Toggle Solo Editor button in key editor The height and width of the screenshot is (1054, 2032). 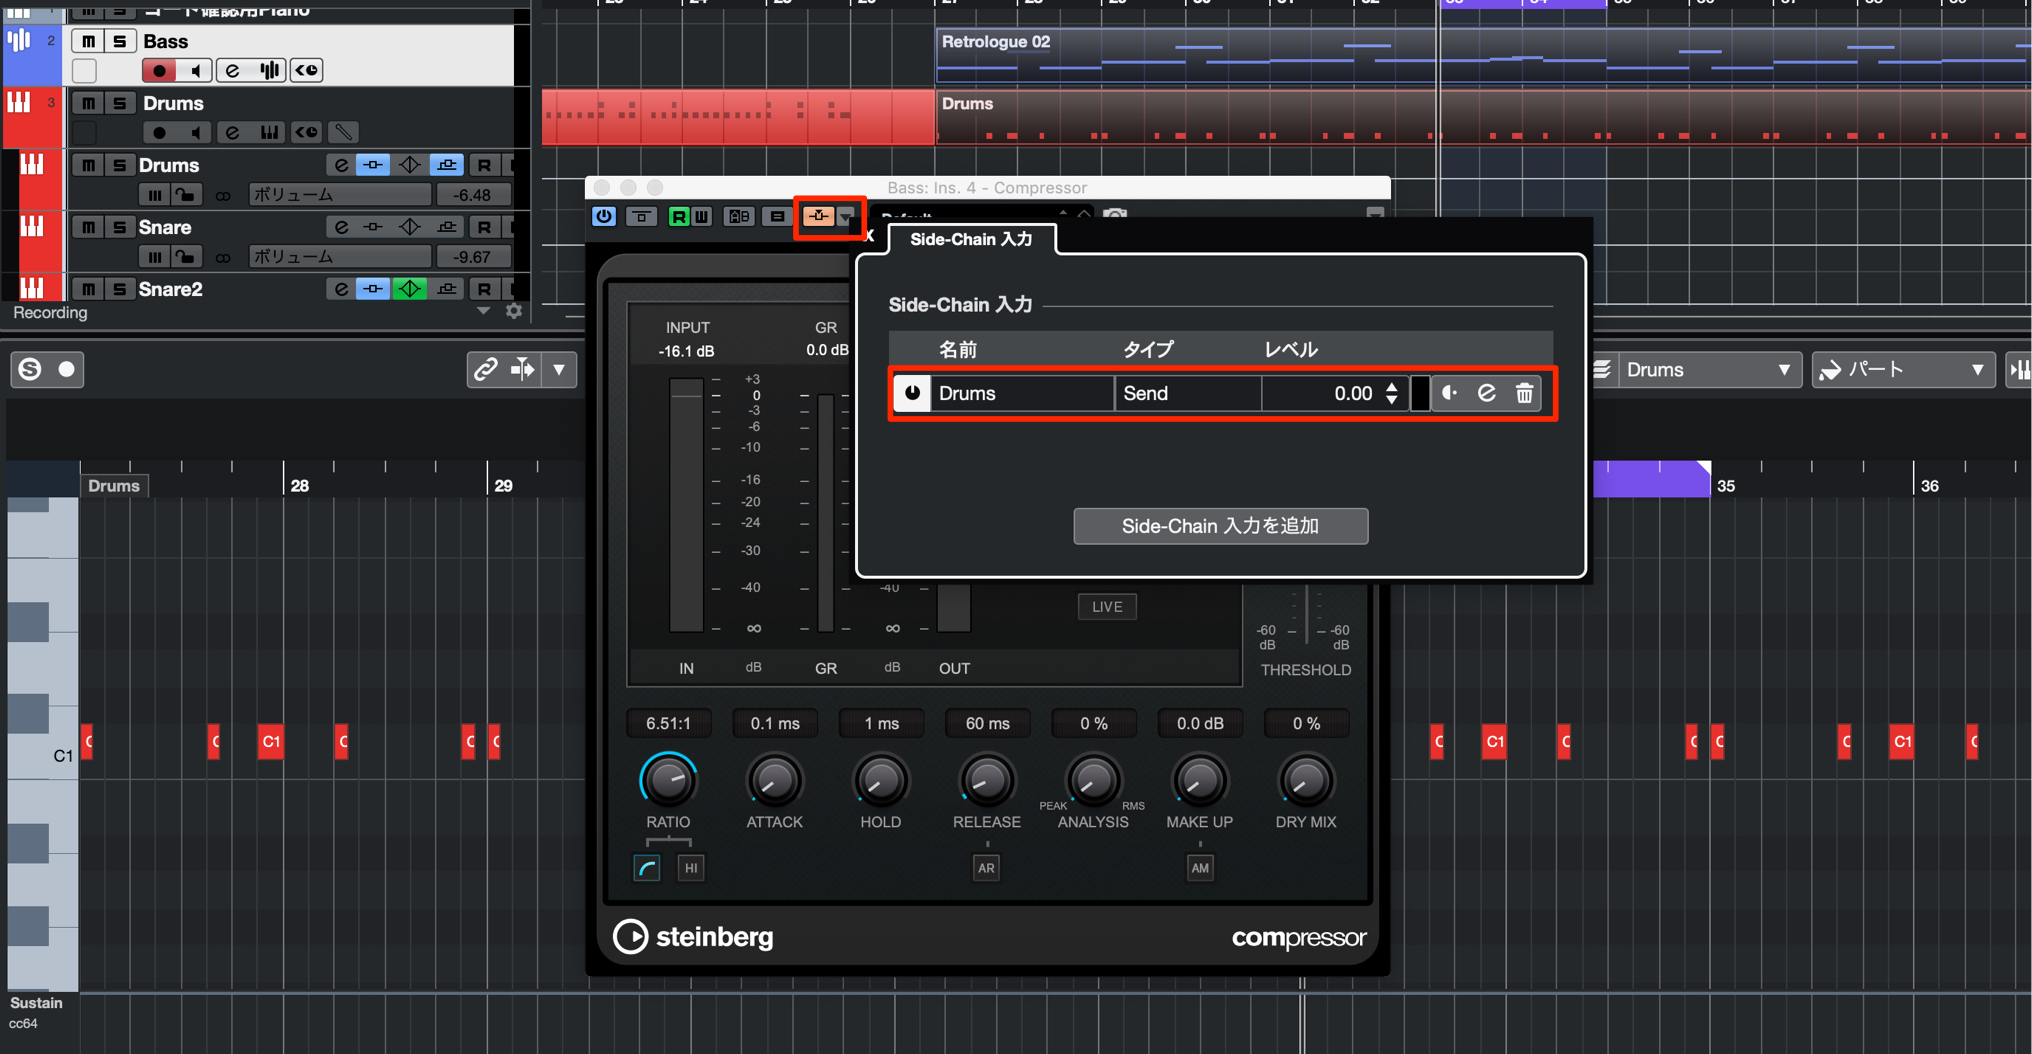[30, 369]
